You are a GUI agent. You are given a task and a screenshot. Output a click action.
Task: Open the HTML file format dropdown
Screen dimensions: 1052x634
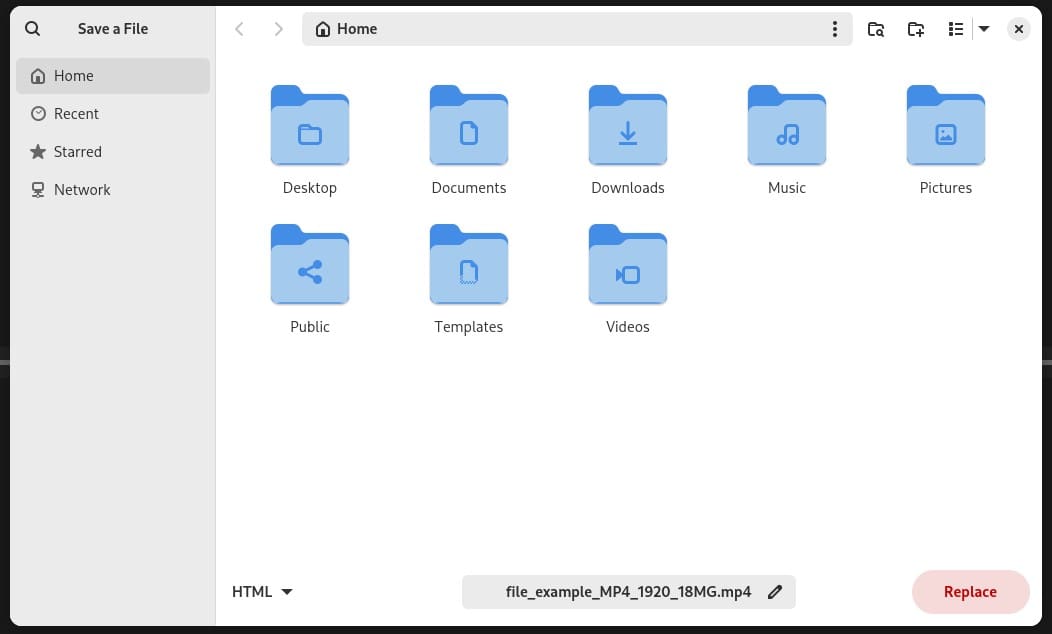point(262,591)
